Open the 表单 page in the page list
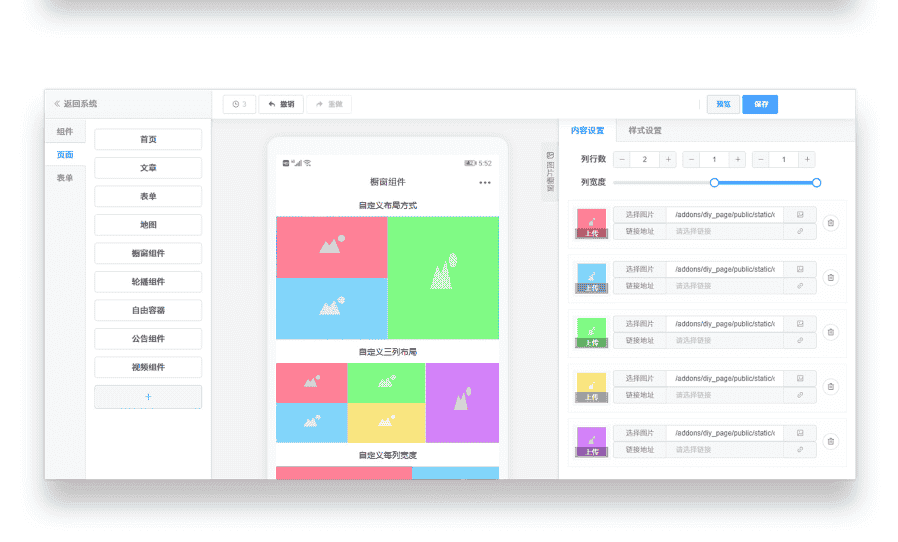The image size is (898, 542). (148, 196)
